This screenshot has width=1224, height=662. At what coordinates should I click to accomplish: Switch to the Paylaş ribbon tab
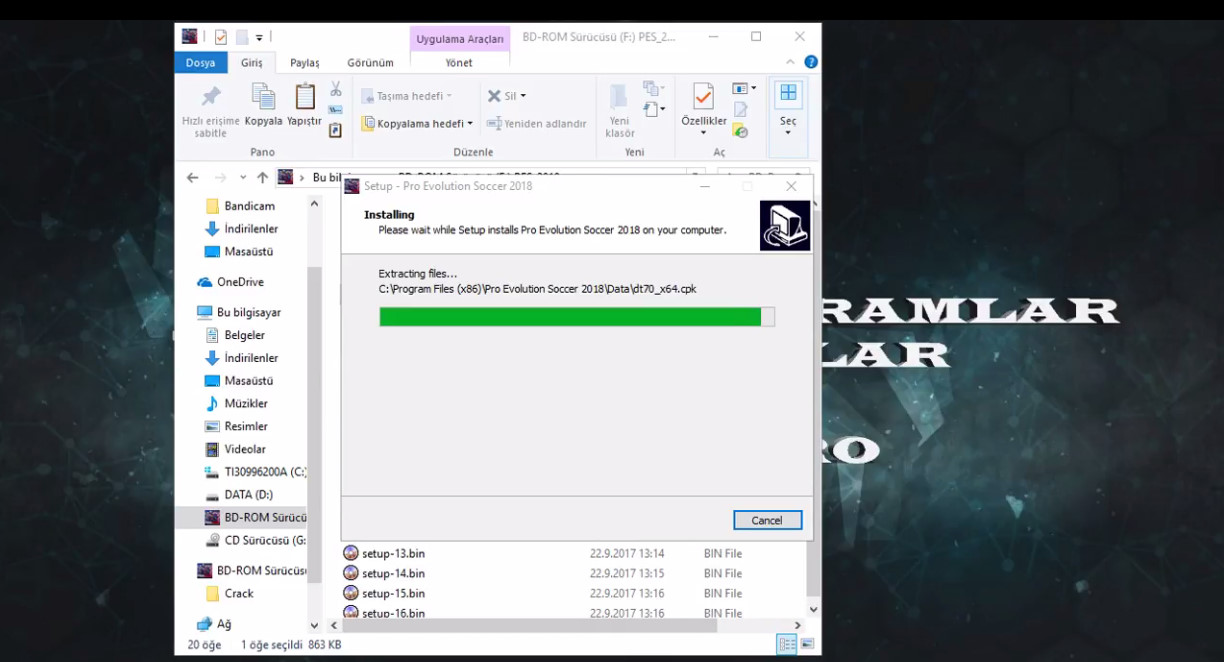pyautogui.click(x=305, y=62)
